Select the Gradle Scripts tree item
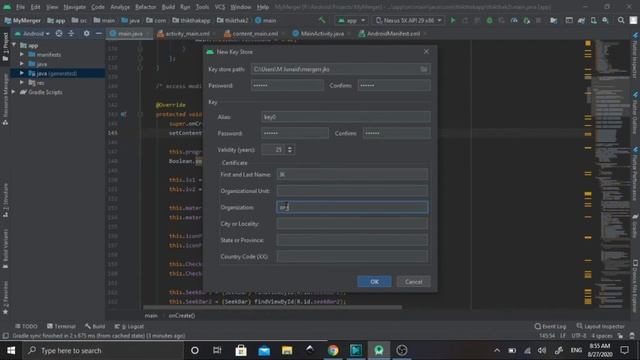The image size is (640, 360). [41, 92]
